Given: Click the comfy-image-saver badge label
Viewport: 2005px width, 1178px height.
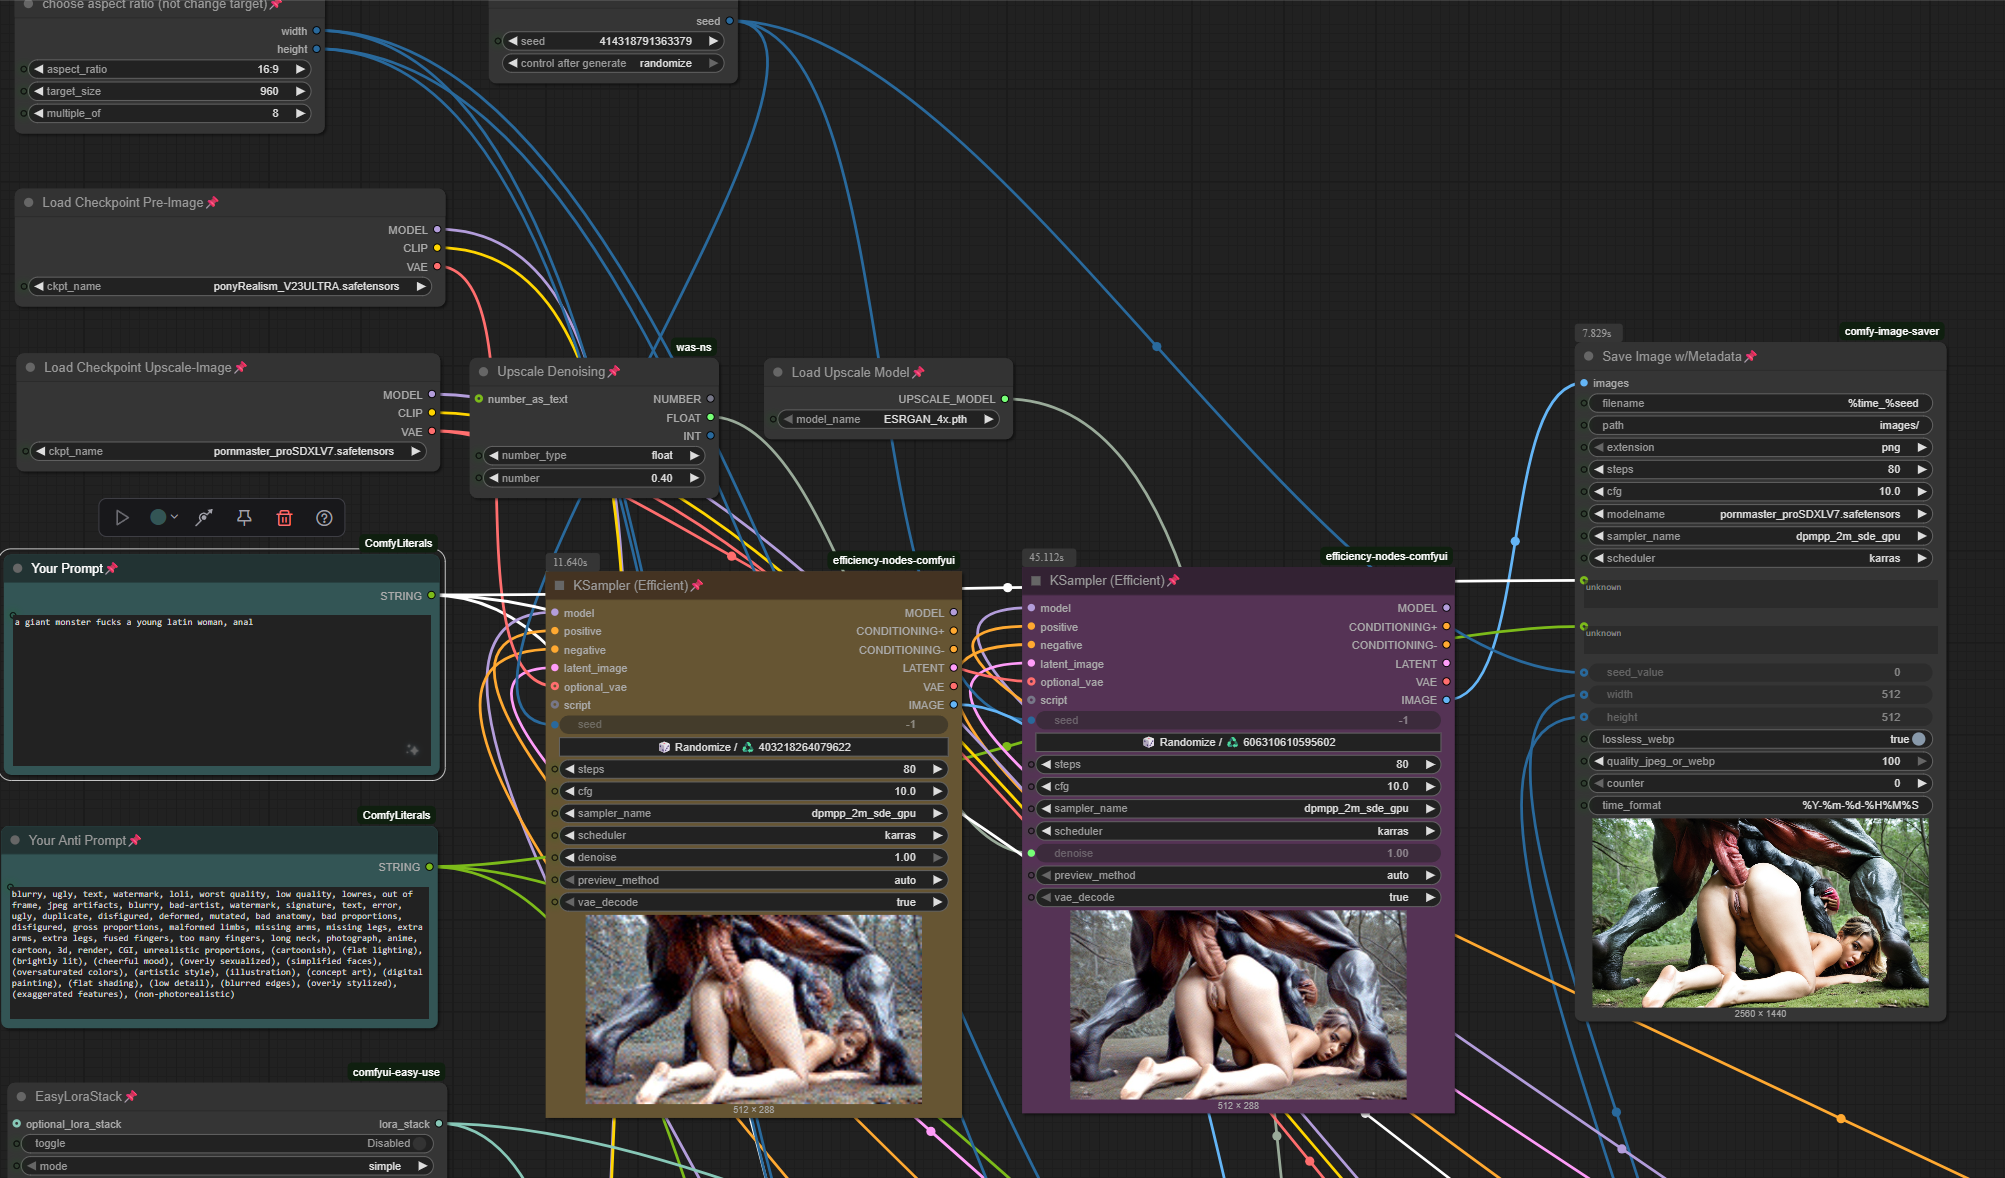Looking at the screenshot, I should (x=1891, y=331).
